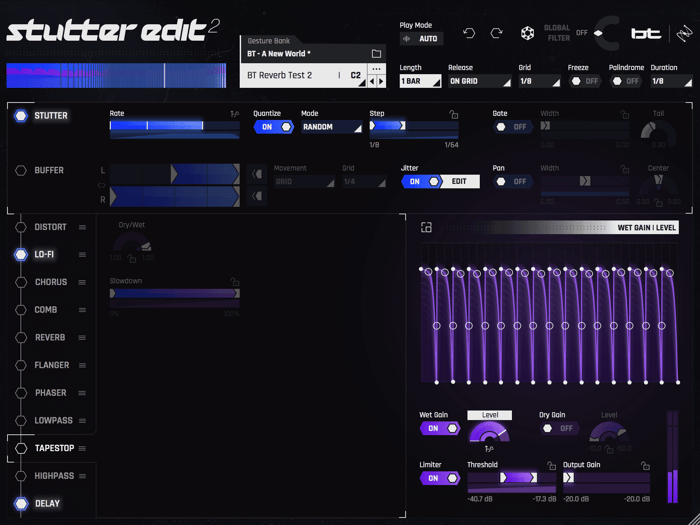This screenshot has width=700, height=525.
Task: Click the undo arrow icon
Action: [x=469, y=33]
